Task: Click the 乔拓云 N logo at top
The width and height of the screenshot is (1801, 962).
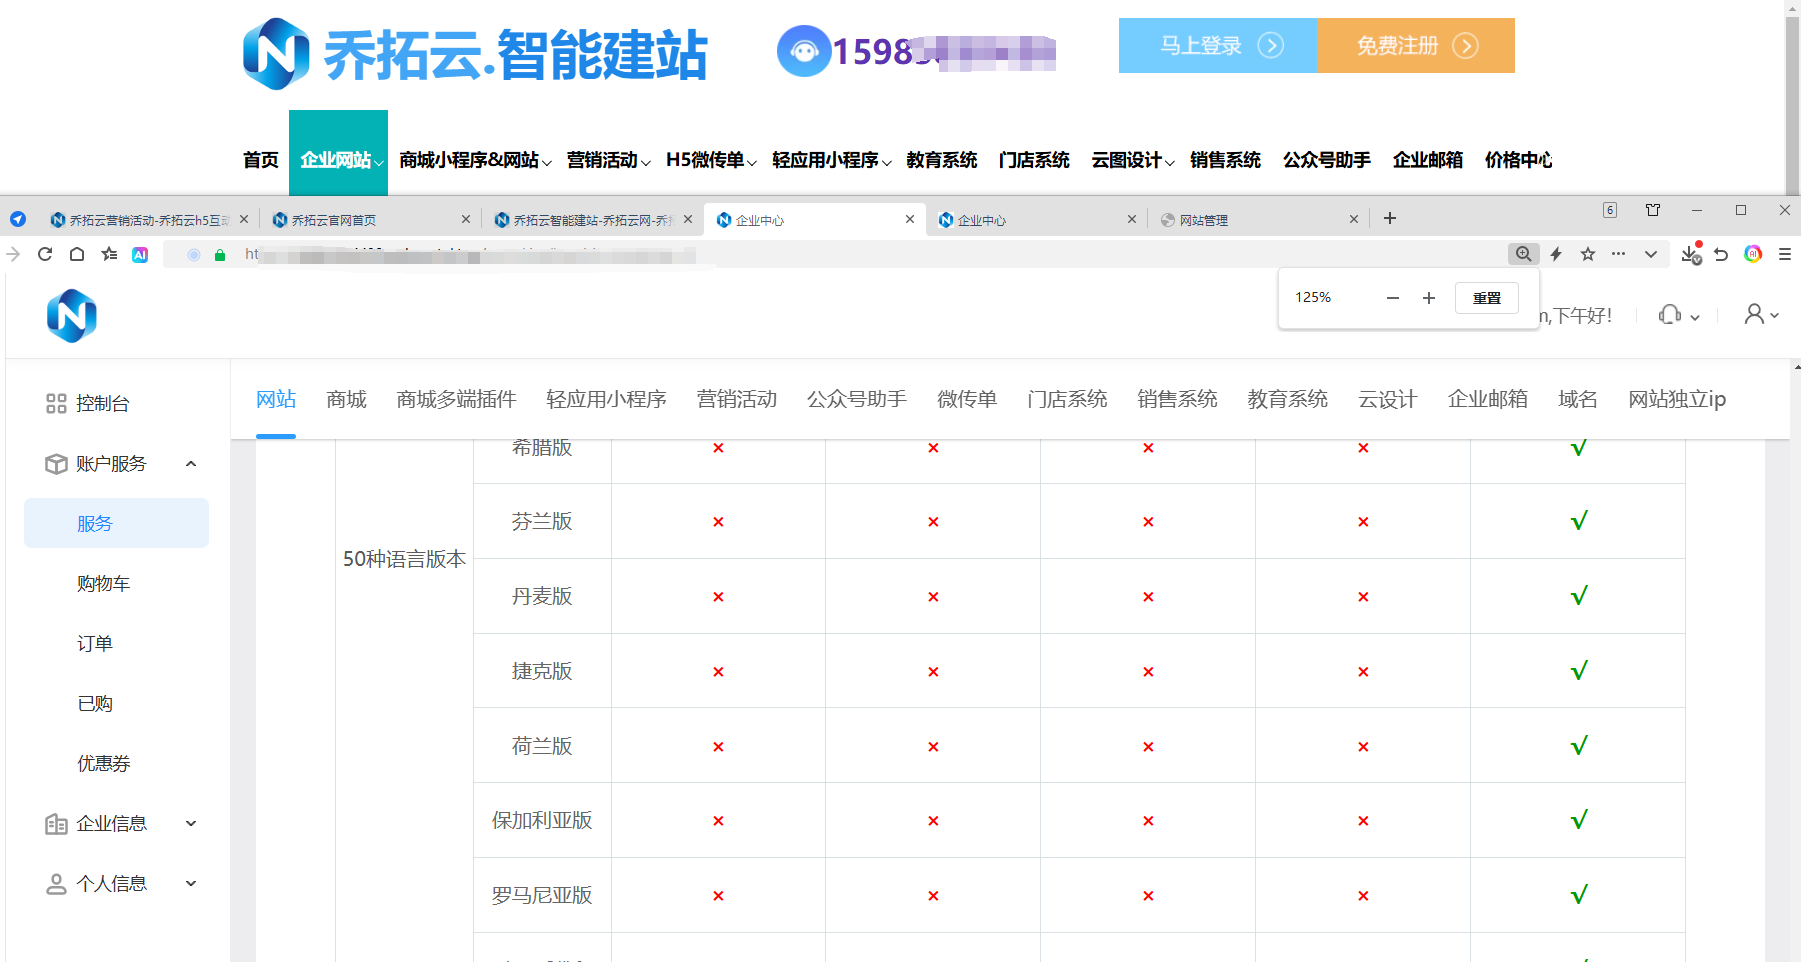Action: [276, 54]
